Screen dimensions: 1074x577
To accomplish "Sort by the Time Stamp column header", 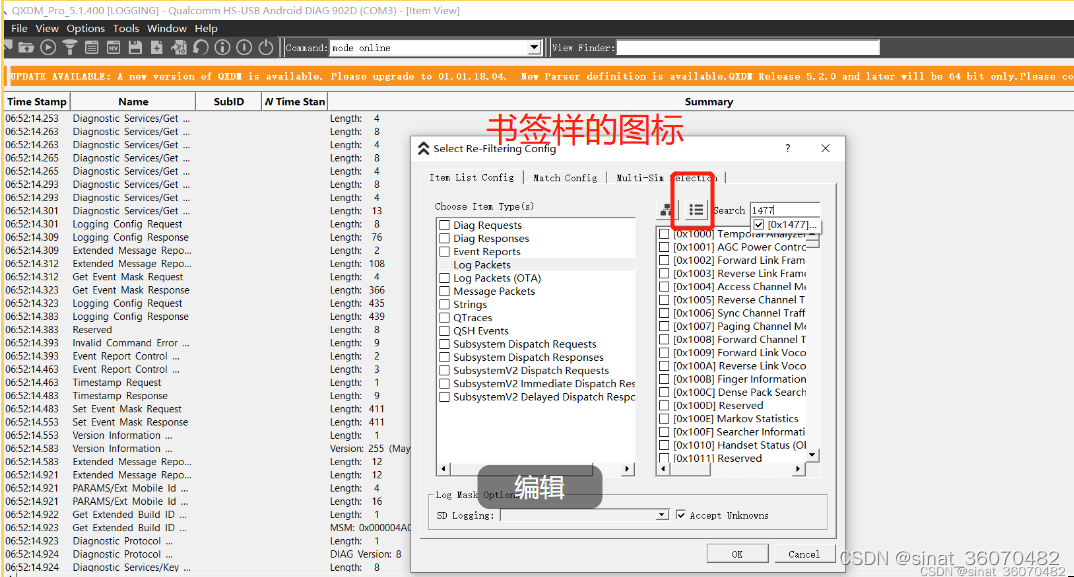I will pos(36,101).
